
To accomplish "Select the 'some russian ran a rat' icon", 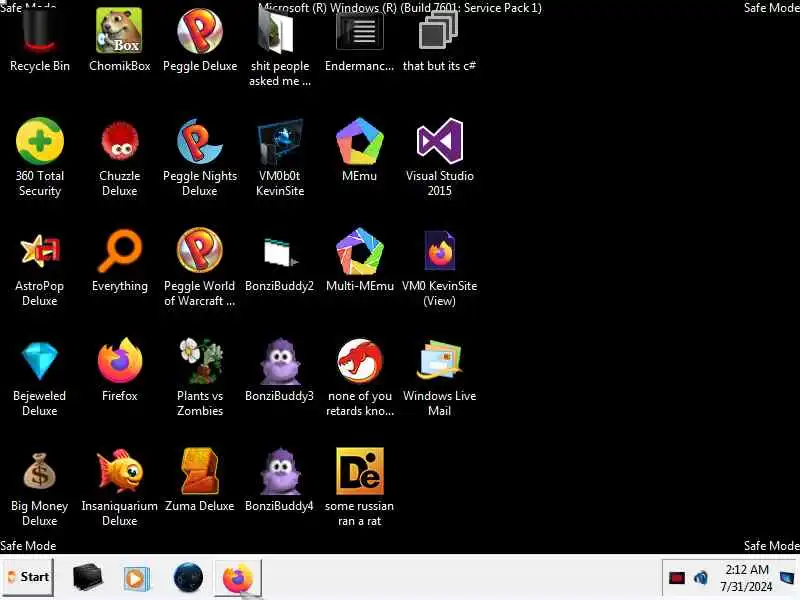I will (x=360, y=470).
